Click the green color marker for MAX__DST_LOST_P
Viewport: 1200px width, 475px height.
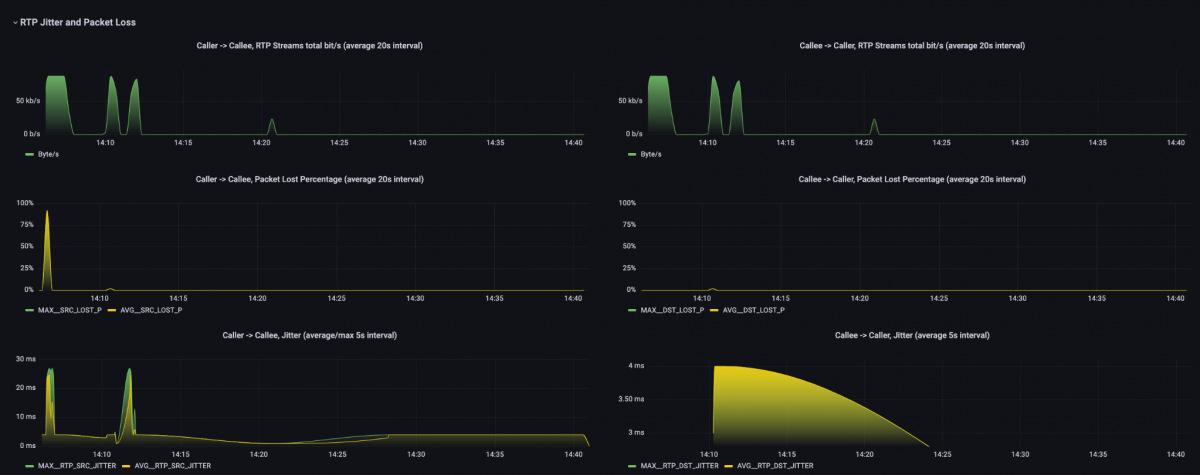(632, 310)
